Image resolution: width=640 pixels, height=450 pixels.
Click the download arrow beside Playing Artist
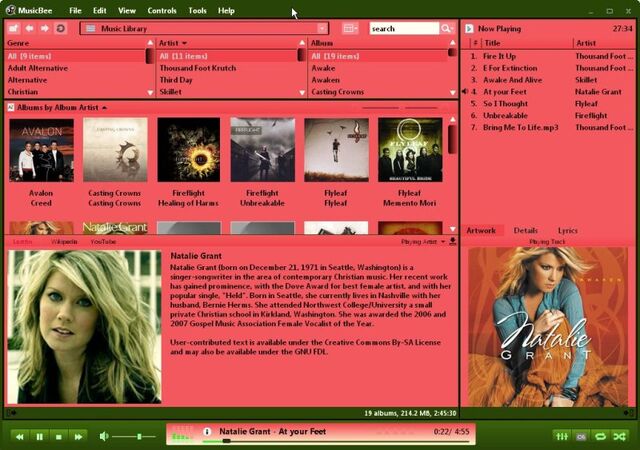[x=453, y=242]
